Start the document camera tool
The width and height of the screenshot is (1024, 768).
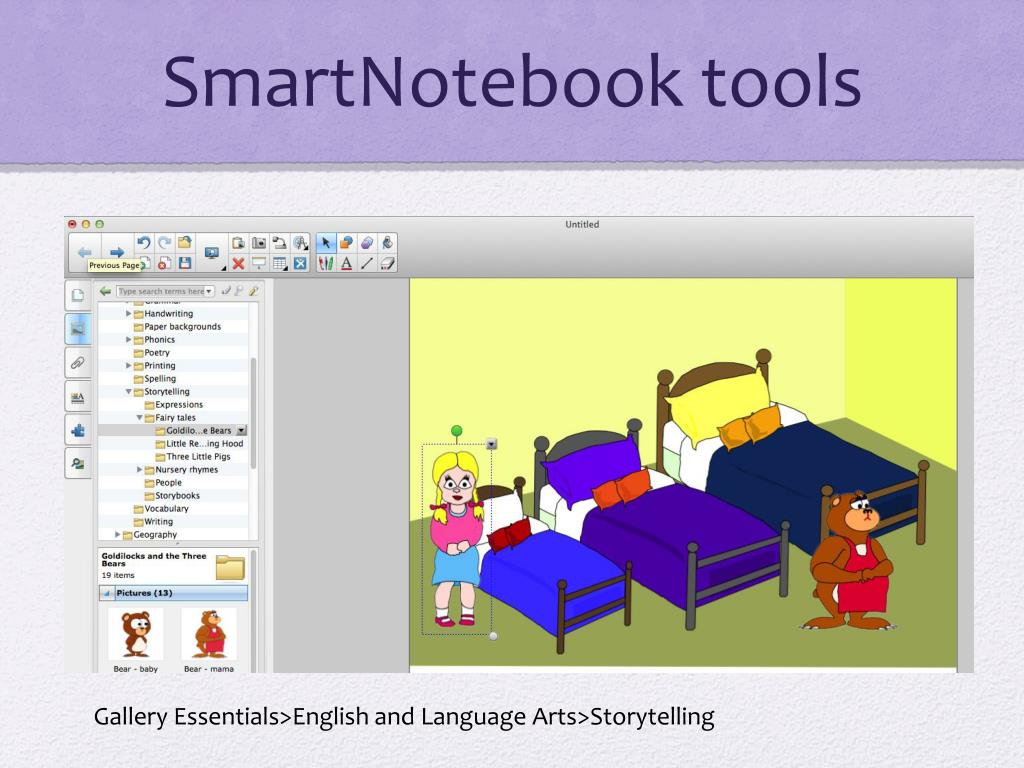pyautogui.click(x=280, y=243)
